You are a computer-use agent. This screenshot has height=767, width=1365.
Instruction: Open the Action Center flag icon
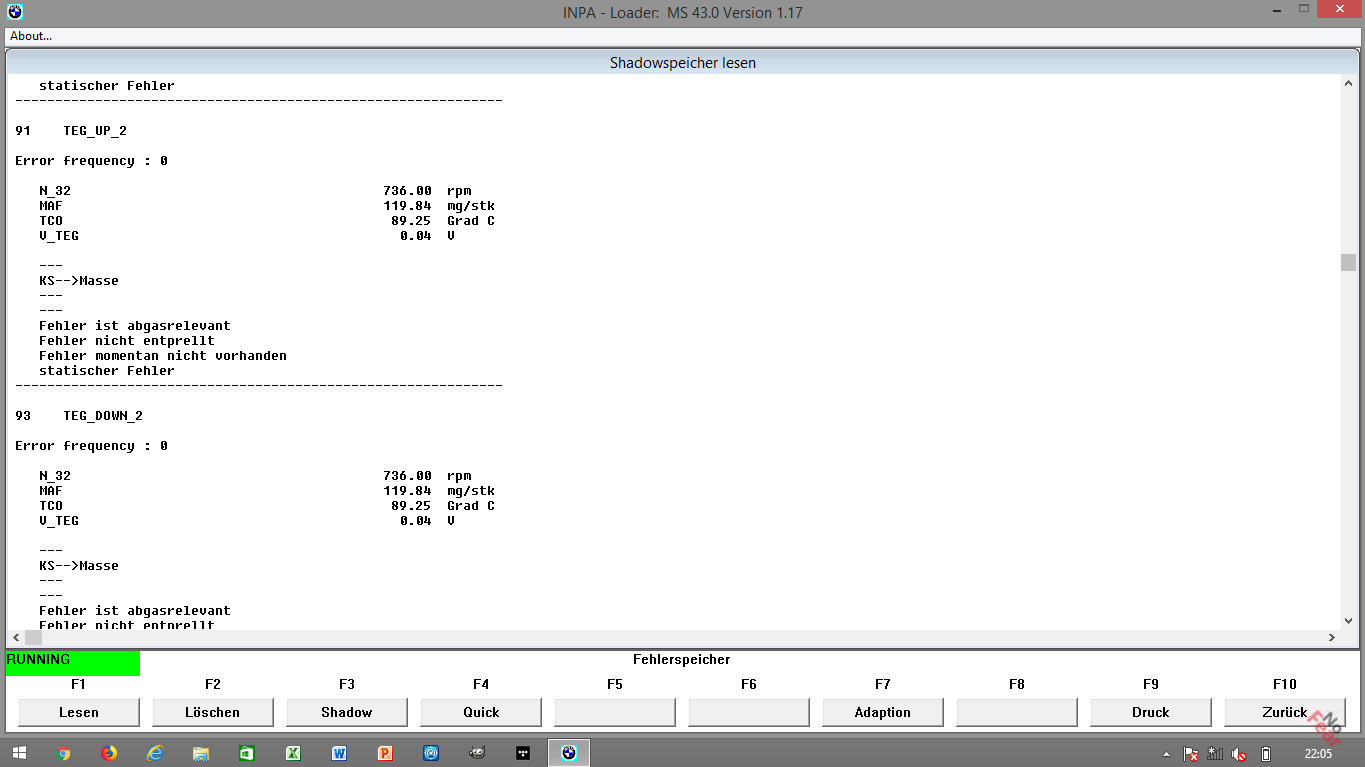(x=1191, y=754)
